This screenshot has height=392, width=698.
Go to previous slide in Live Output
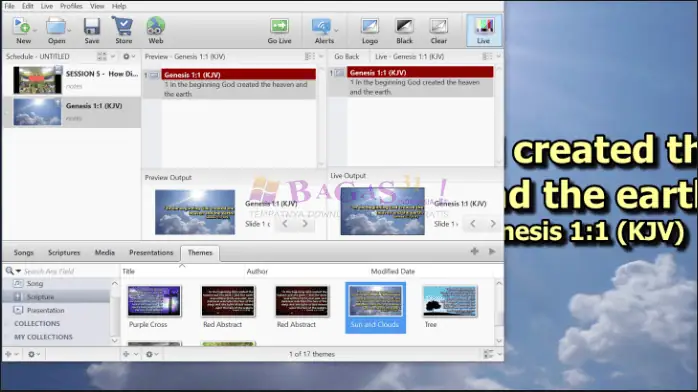tap(473, 224)
